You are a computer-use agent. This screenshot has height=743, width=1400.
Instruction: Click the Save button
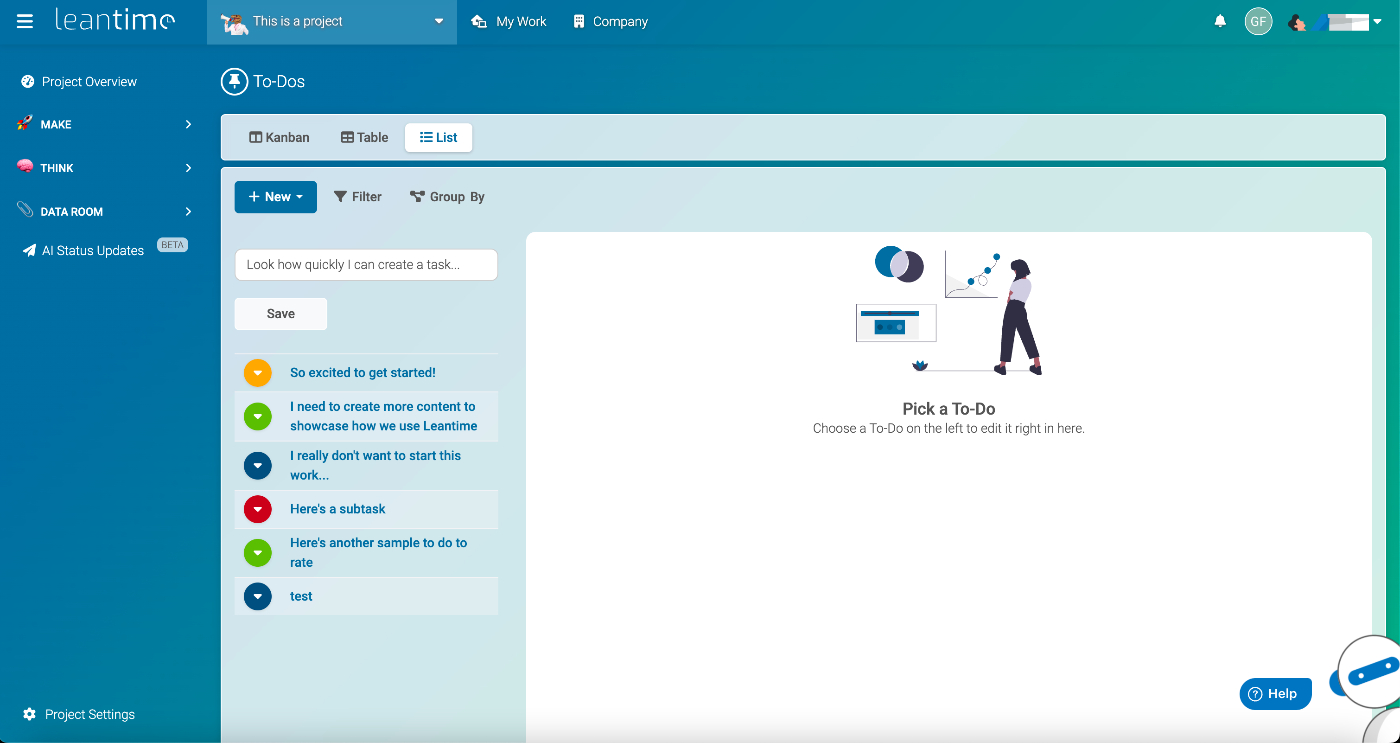[x=280, y=314]
